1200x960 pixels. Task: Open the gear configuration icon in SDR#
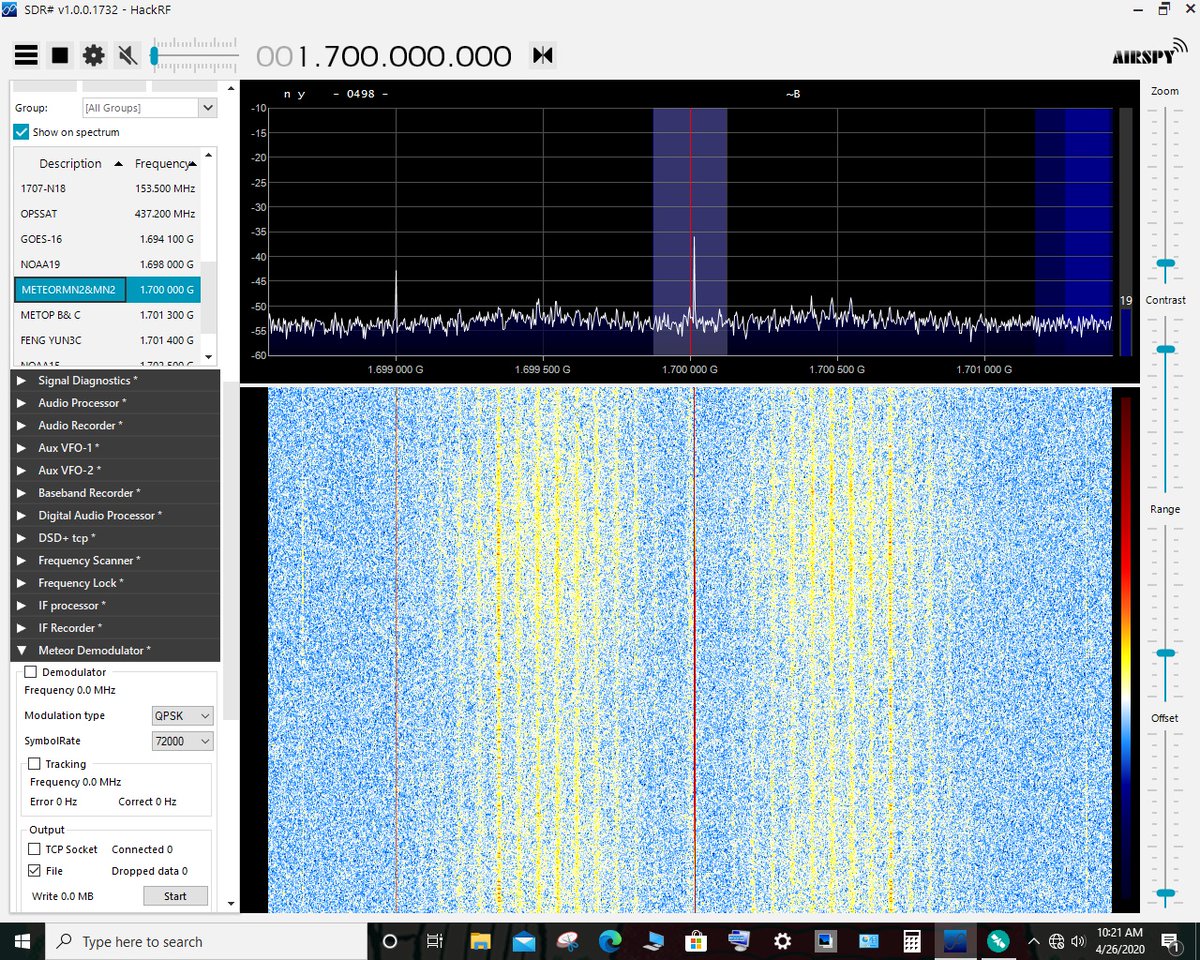coord(94,55)
